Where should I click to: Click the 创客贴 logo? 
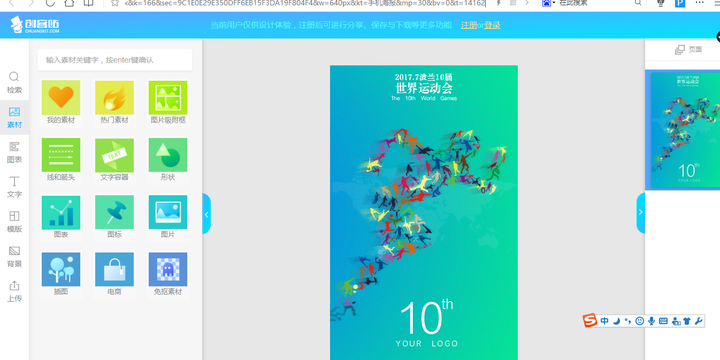[x=35, y=25]
